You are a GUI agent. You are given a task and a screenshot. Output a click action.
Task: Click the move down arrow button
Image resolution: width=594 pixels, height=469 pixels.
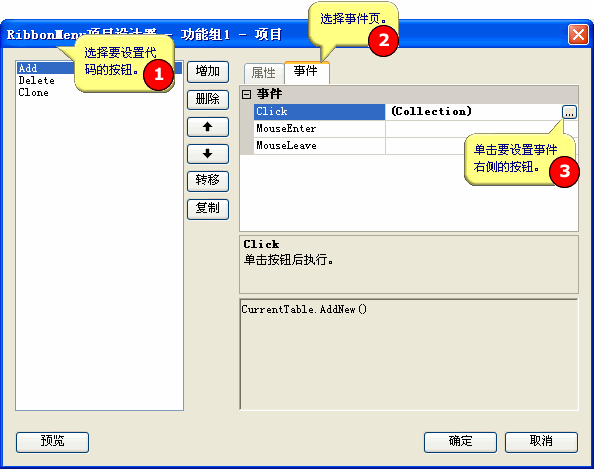[208, 154]
